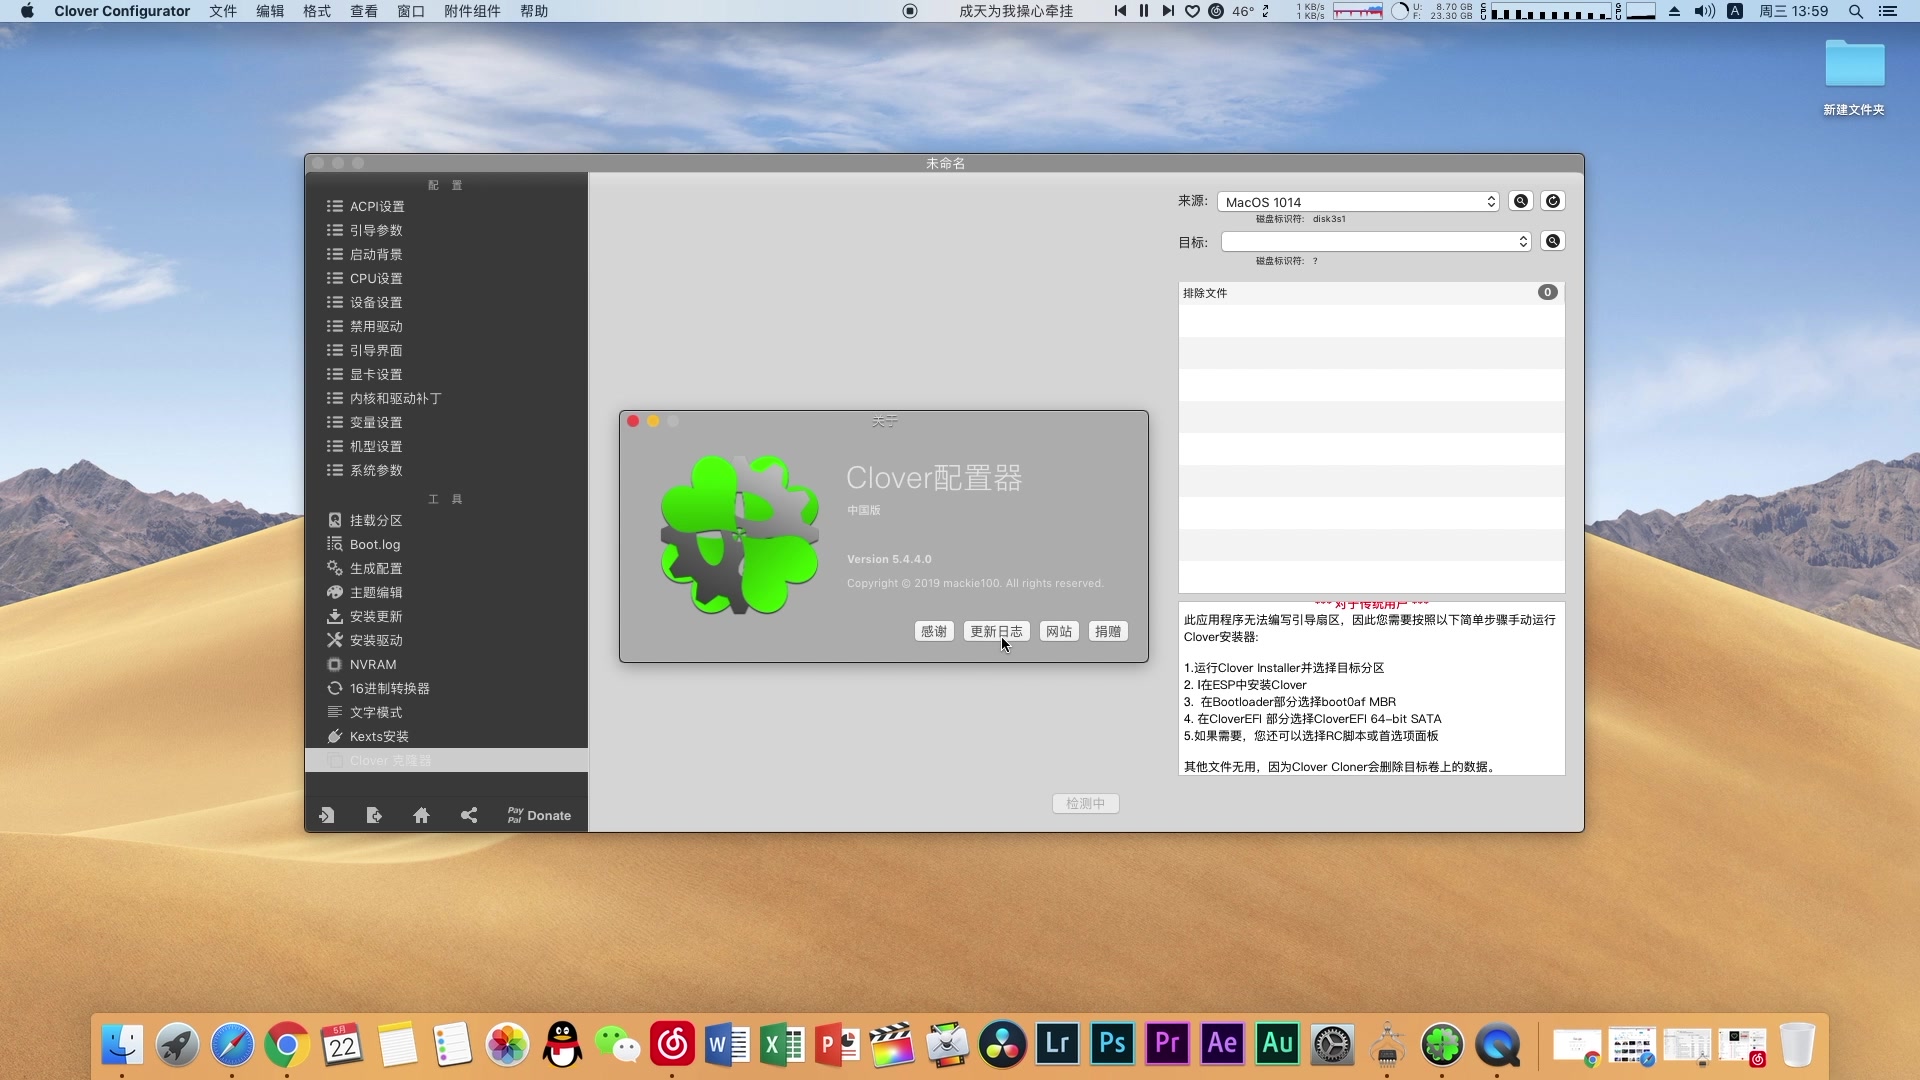Close the About dialog with red button
This screenshot has height=1080, width=1920.
tap(633, 421)
